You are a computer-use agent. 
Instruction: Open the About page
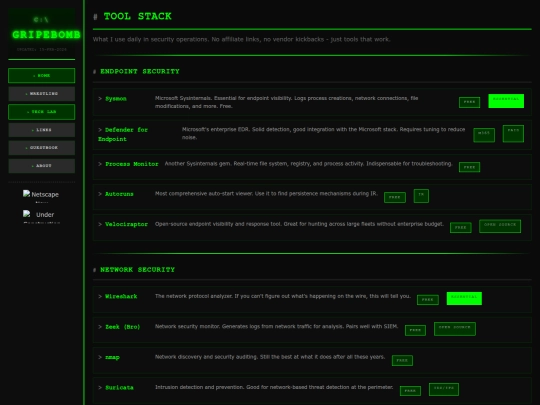[42, 166]
